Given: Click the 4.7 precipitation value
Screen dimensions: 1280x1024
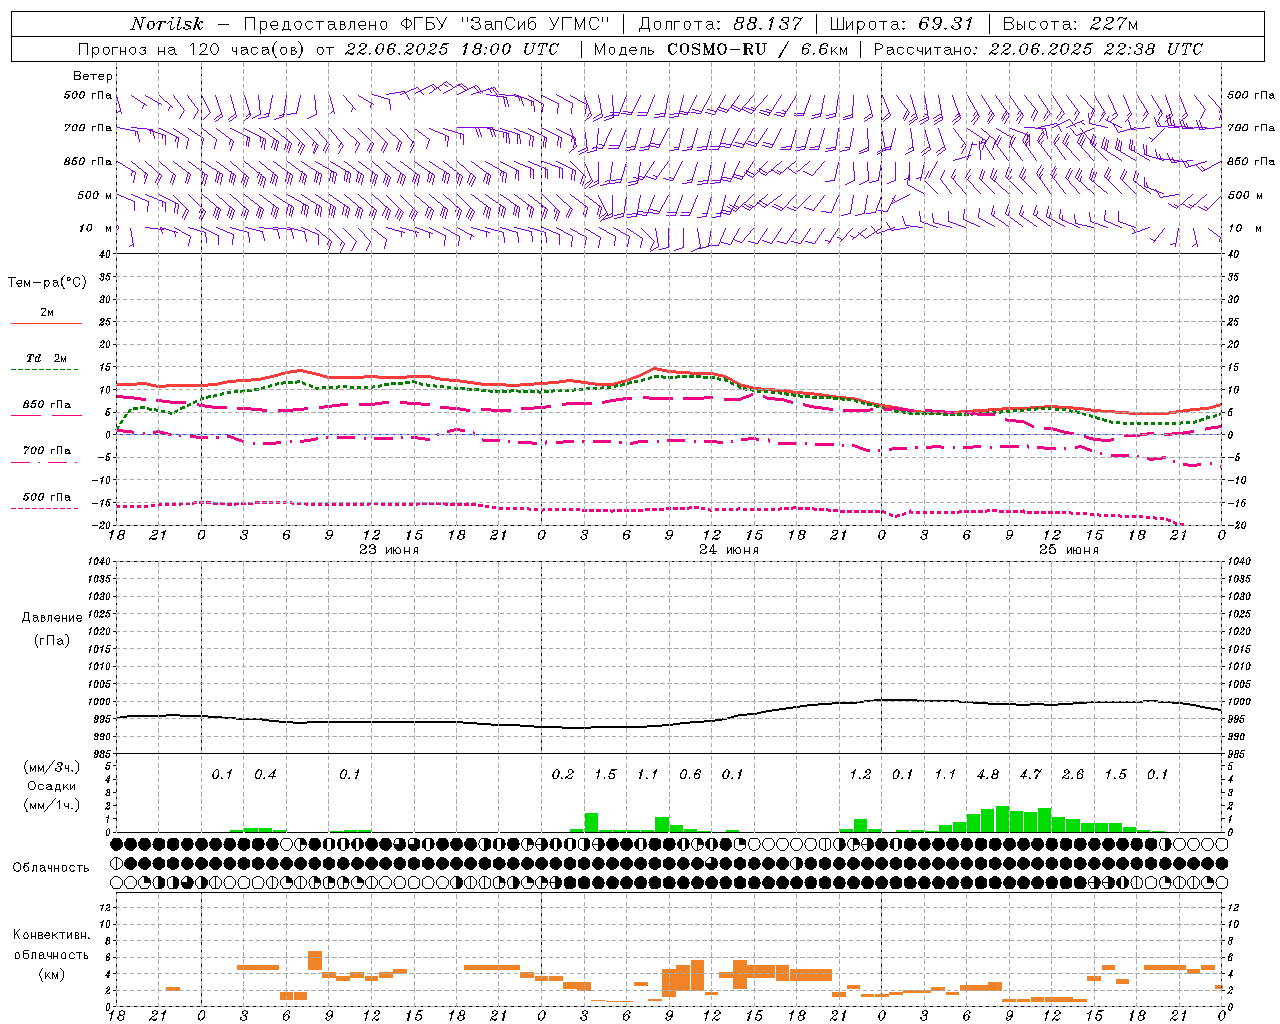Looking at the screenshot, I should pos(1030,774).
